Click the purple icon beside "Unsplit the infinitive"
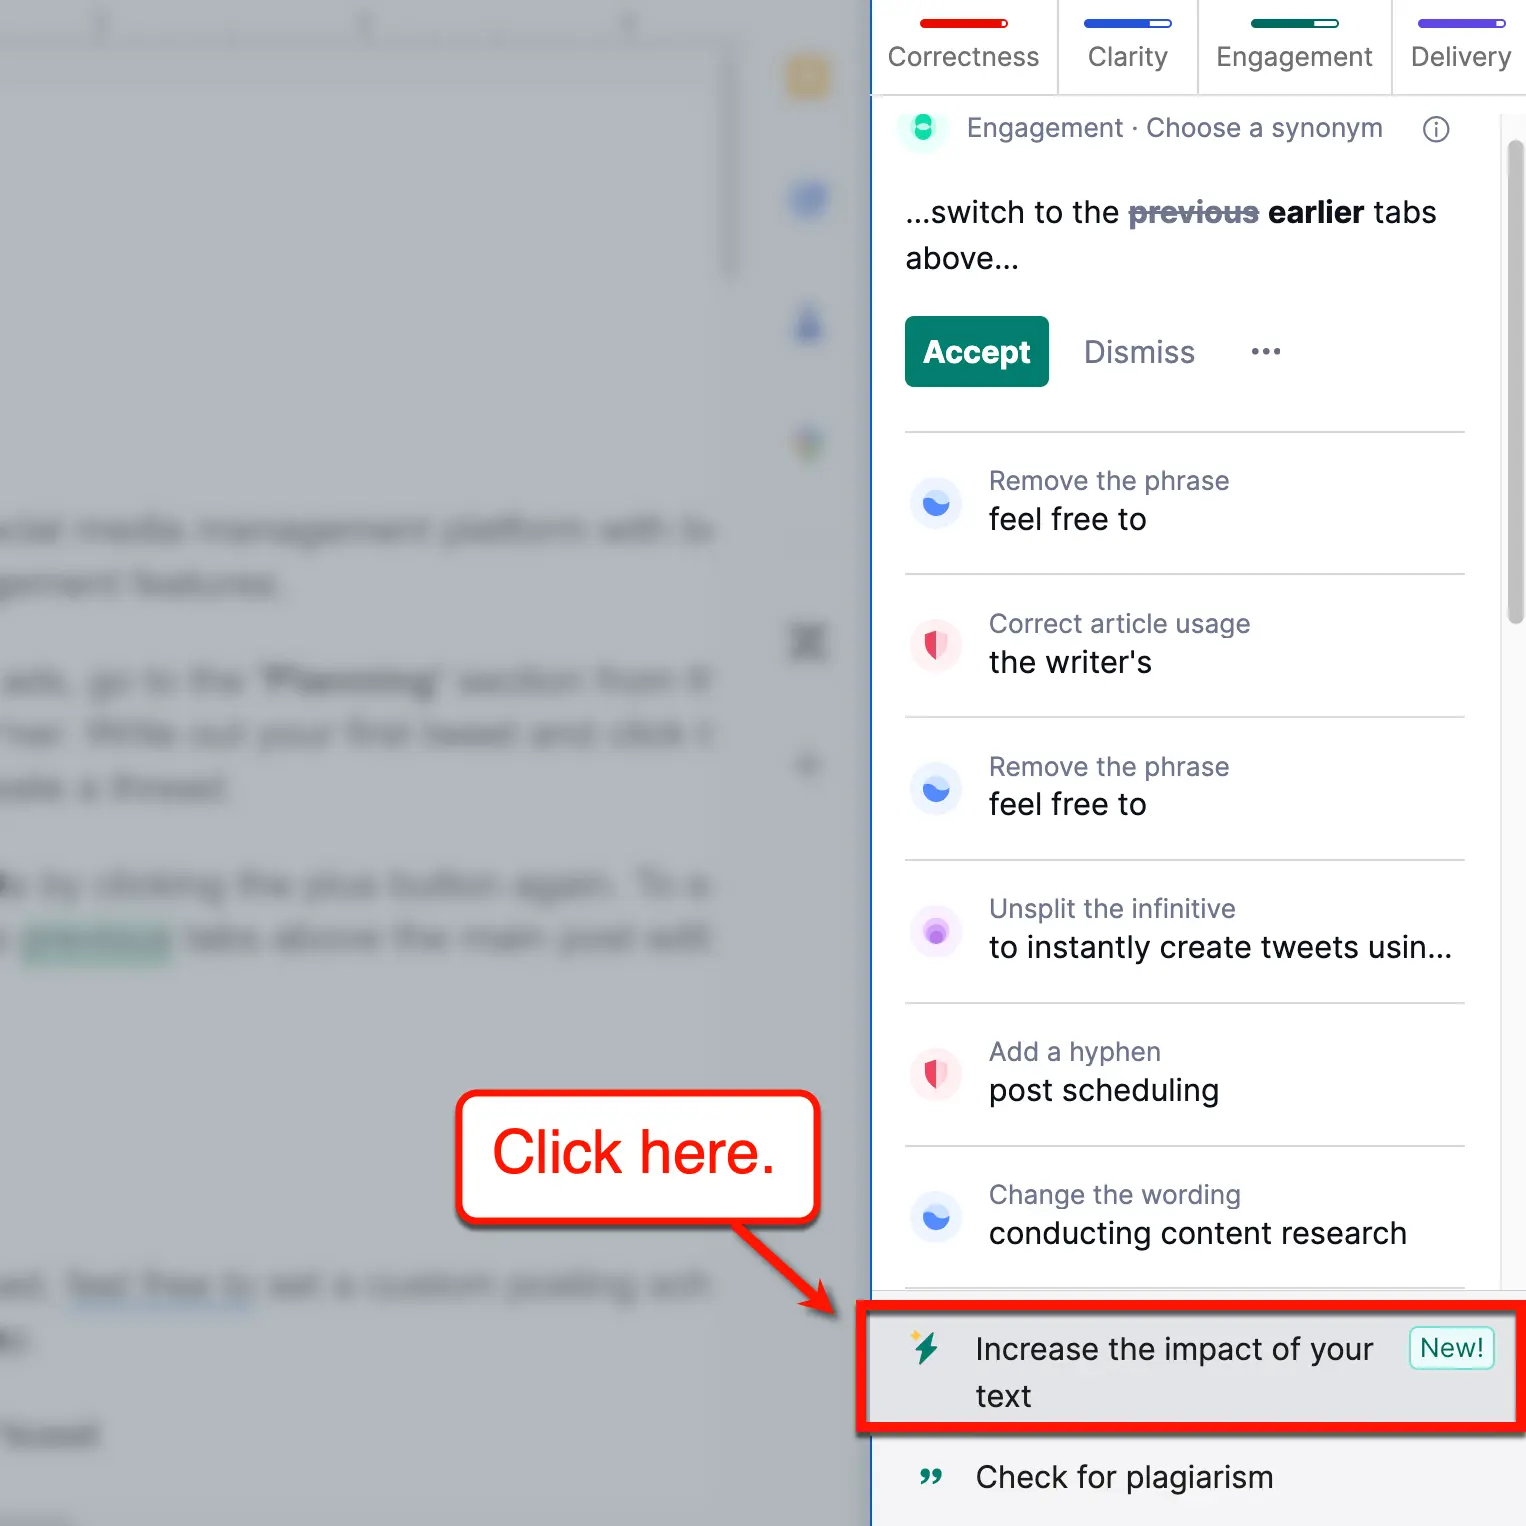 (x=936, y=931)
